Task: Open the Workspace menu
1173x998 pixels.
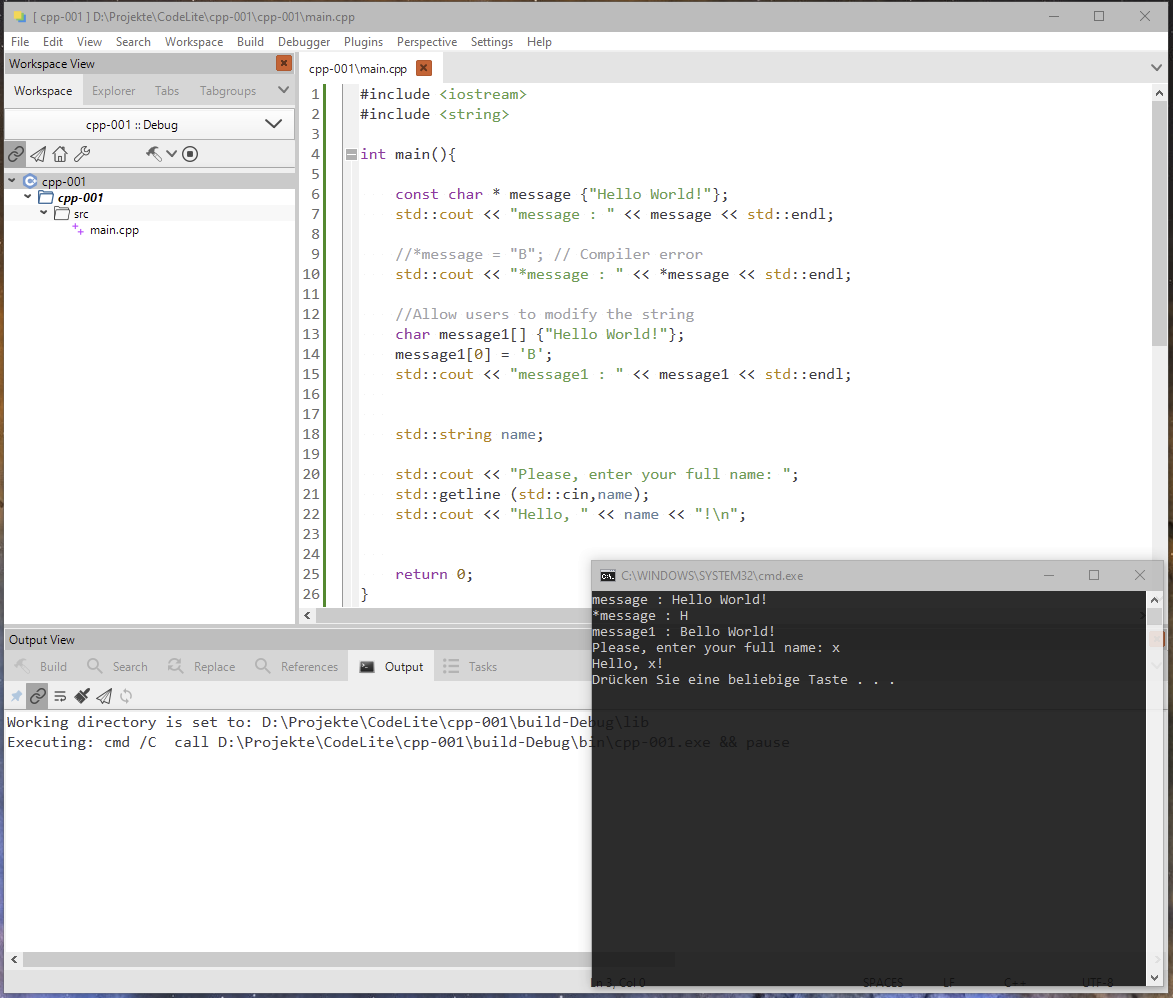Action: pyautogui.click(x=194, y=42)
